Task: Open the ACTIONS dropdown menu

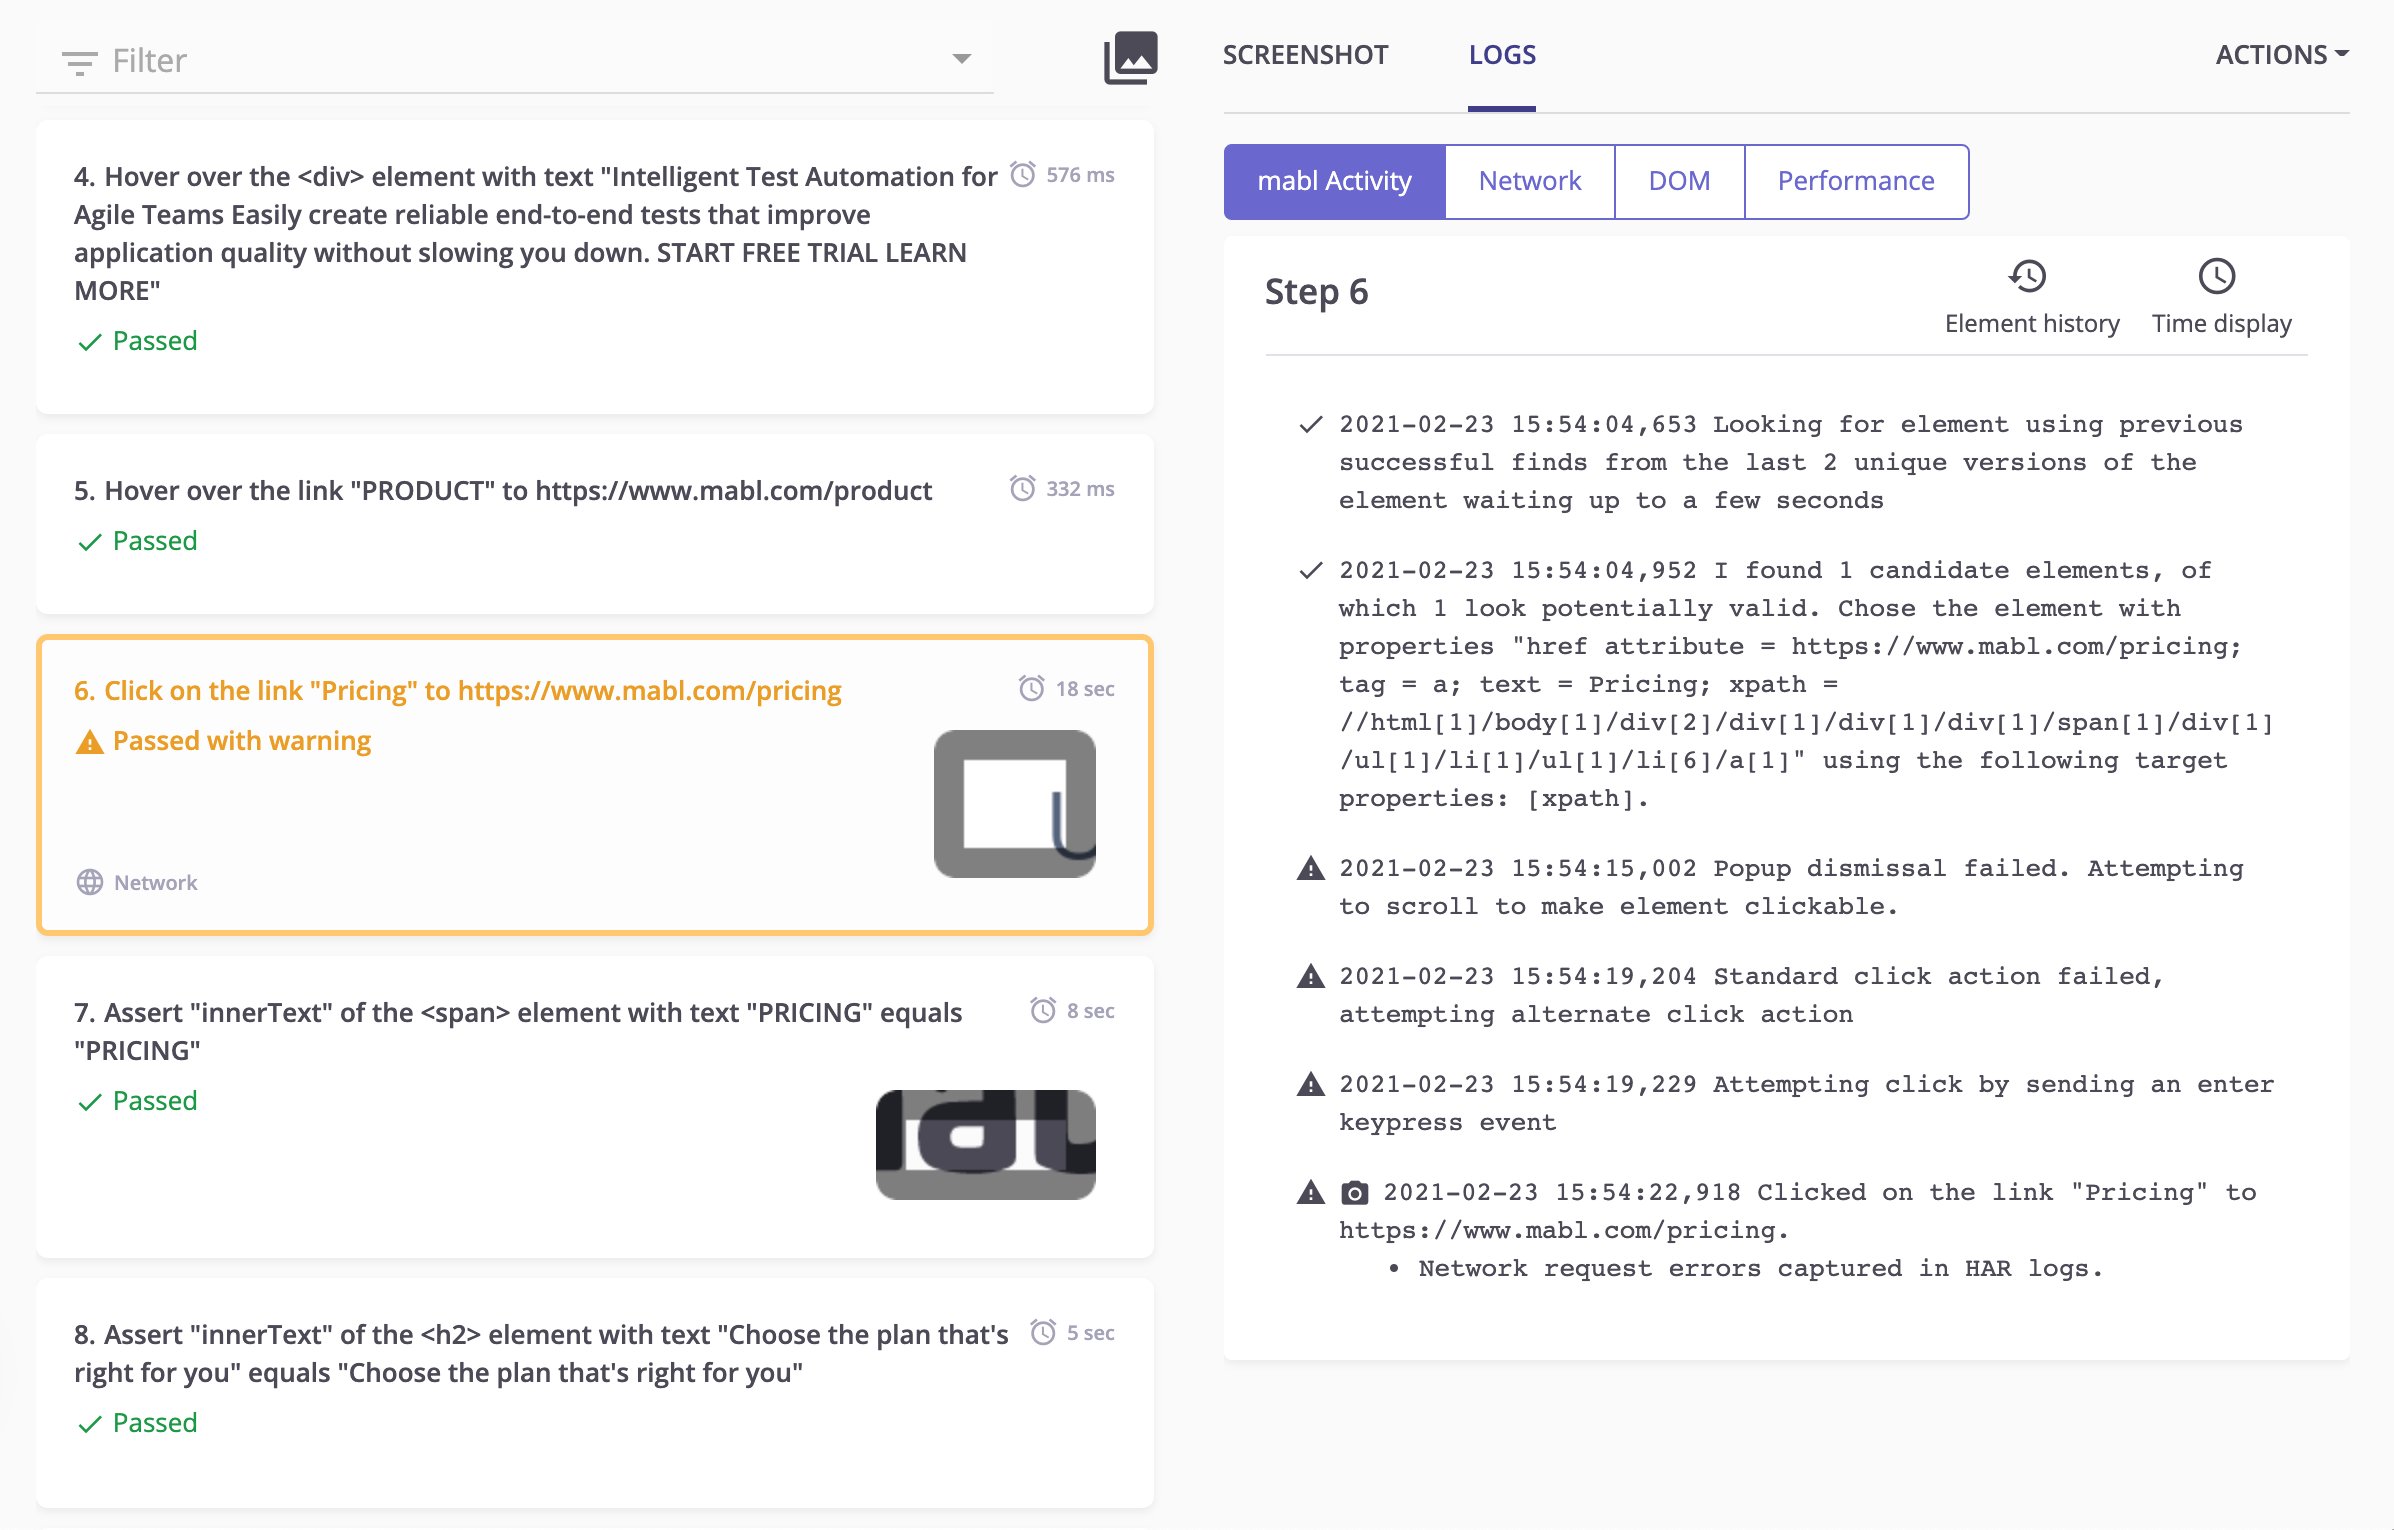Action: (2281, 55)
